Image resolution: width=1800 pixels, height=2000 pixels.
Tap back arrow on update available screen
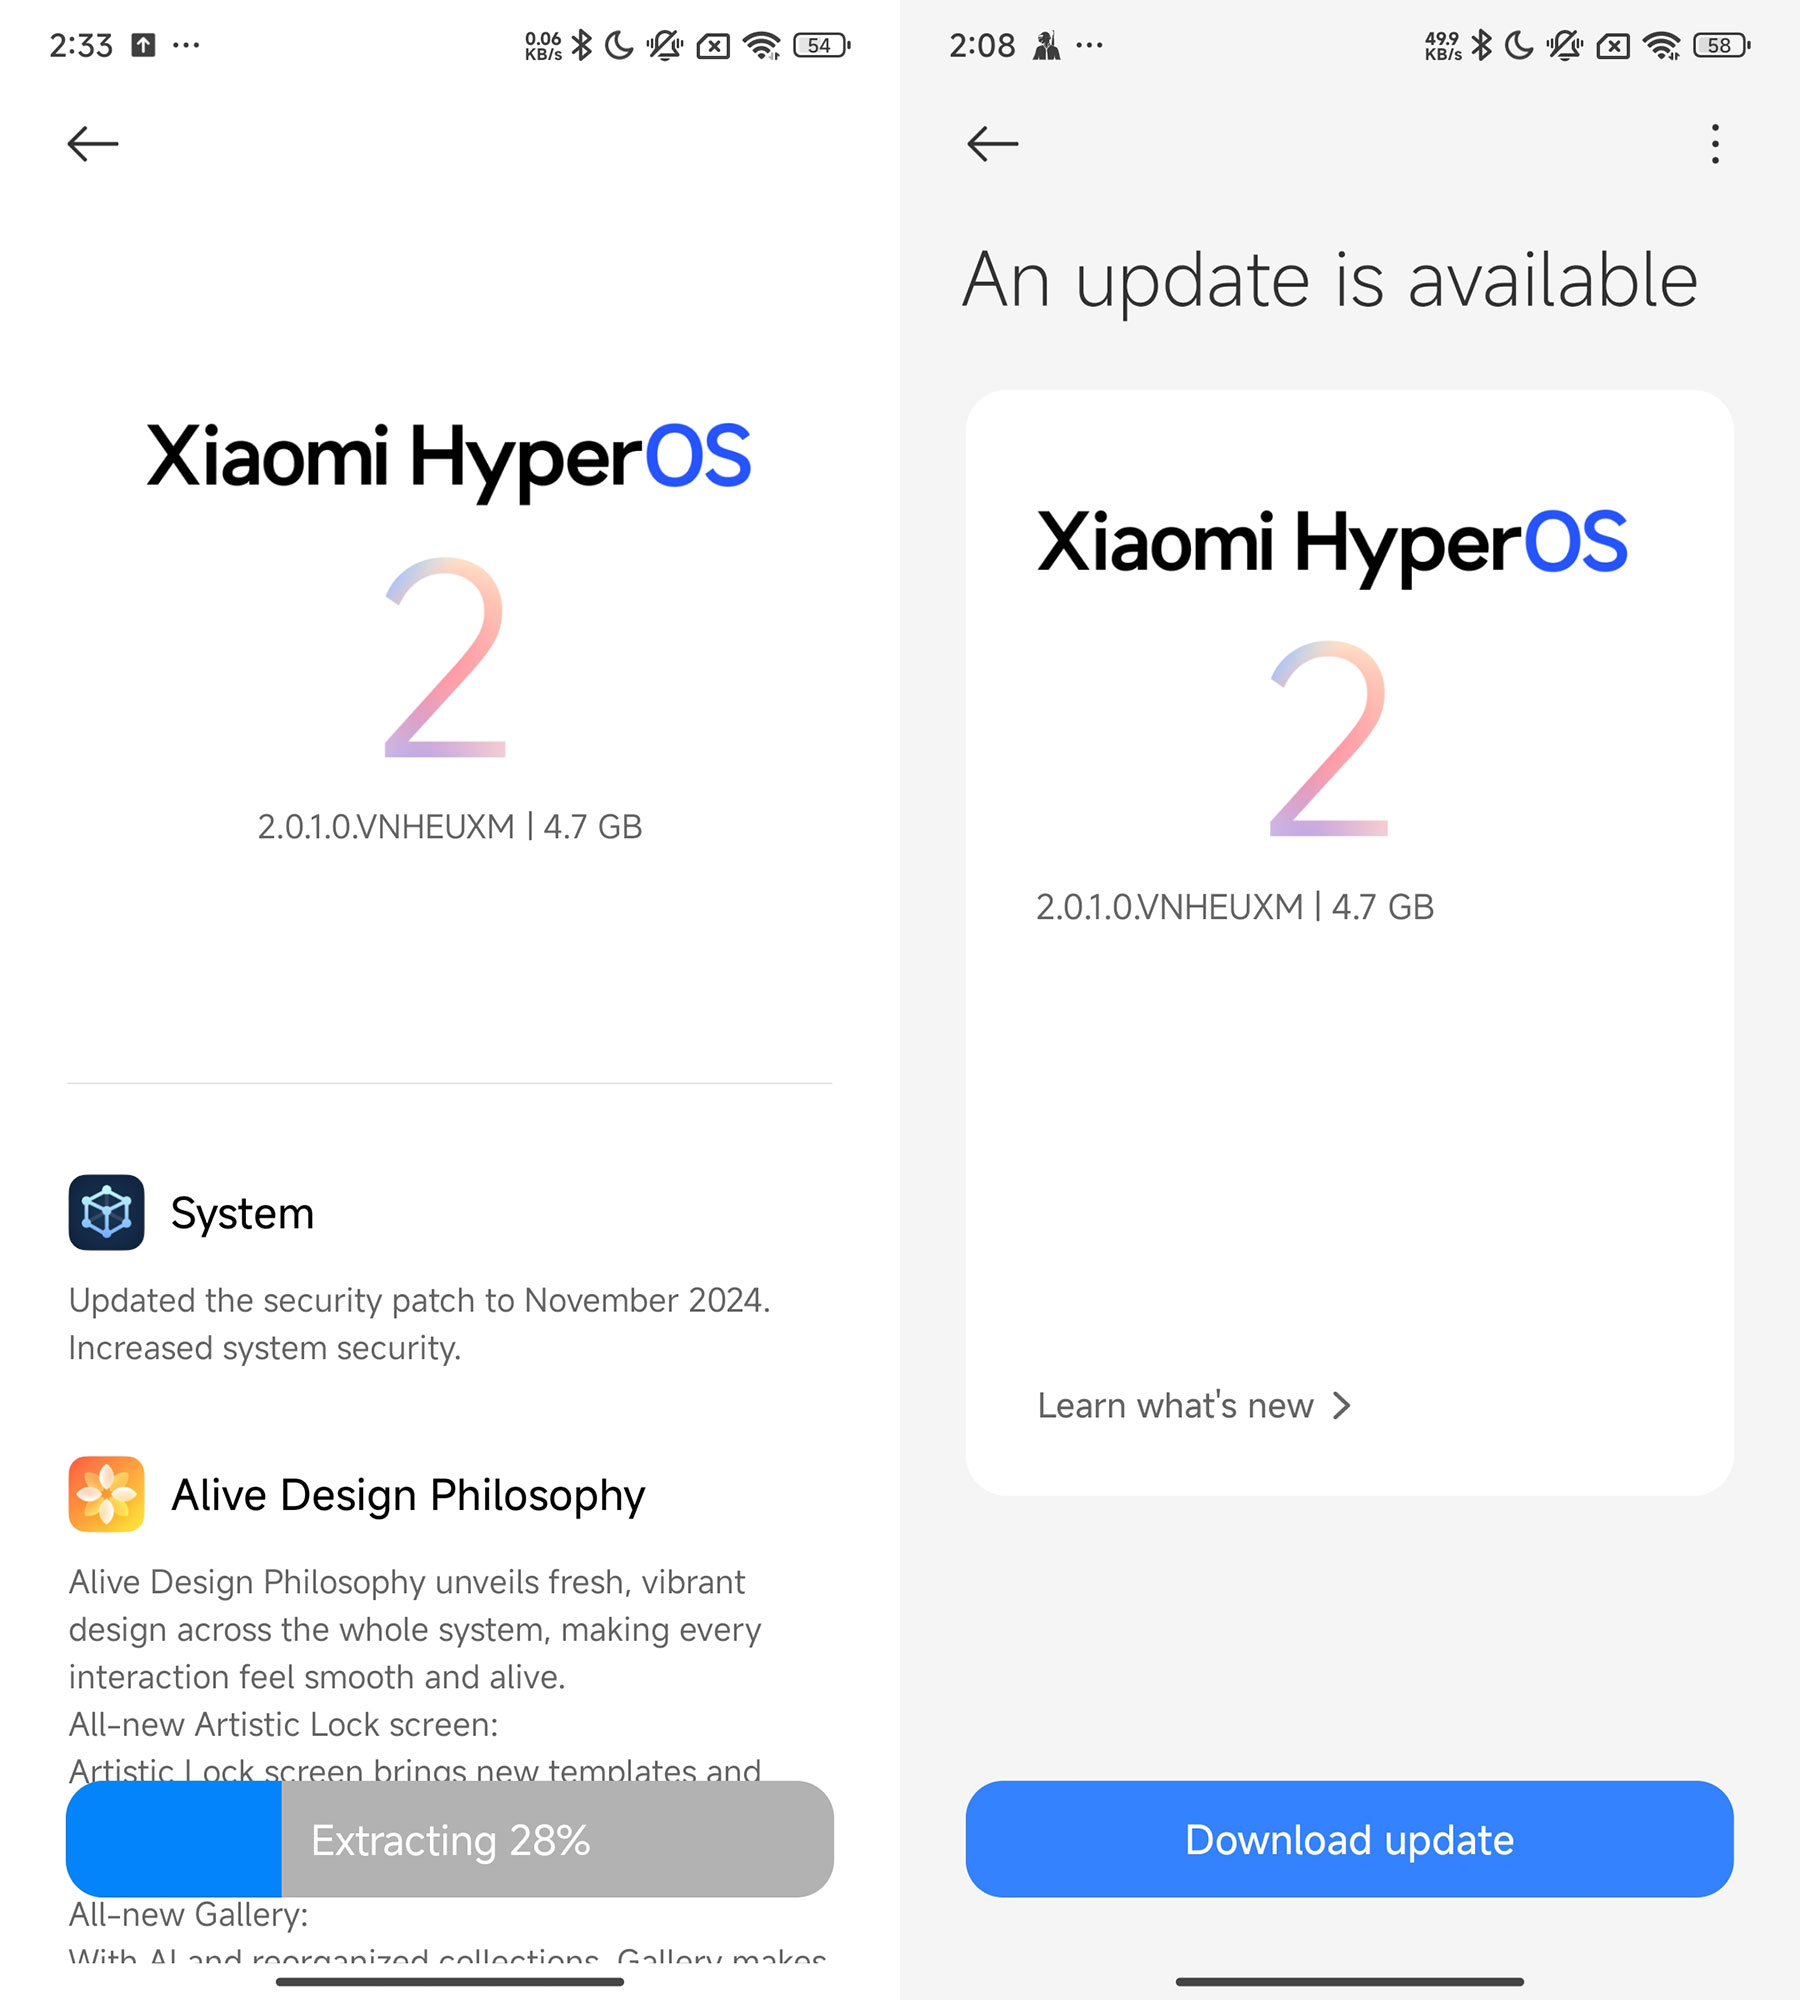[x=993, y=144]
